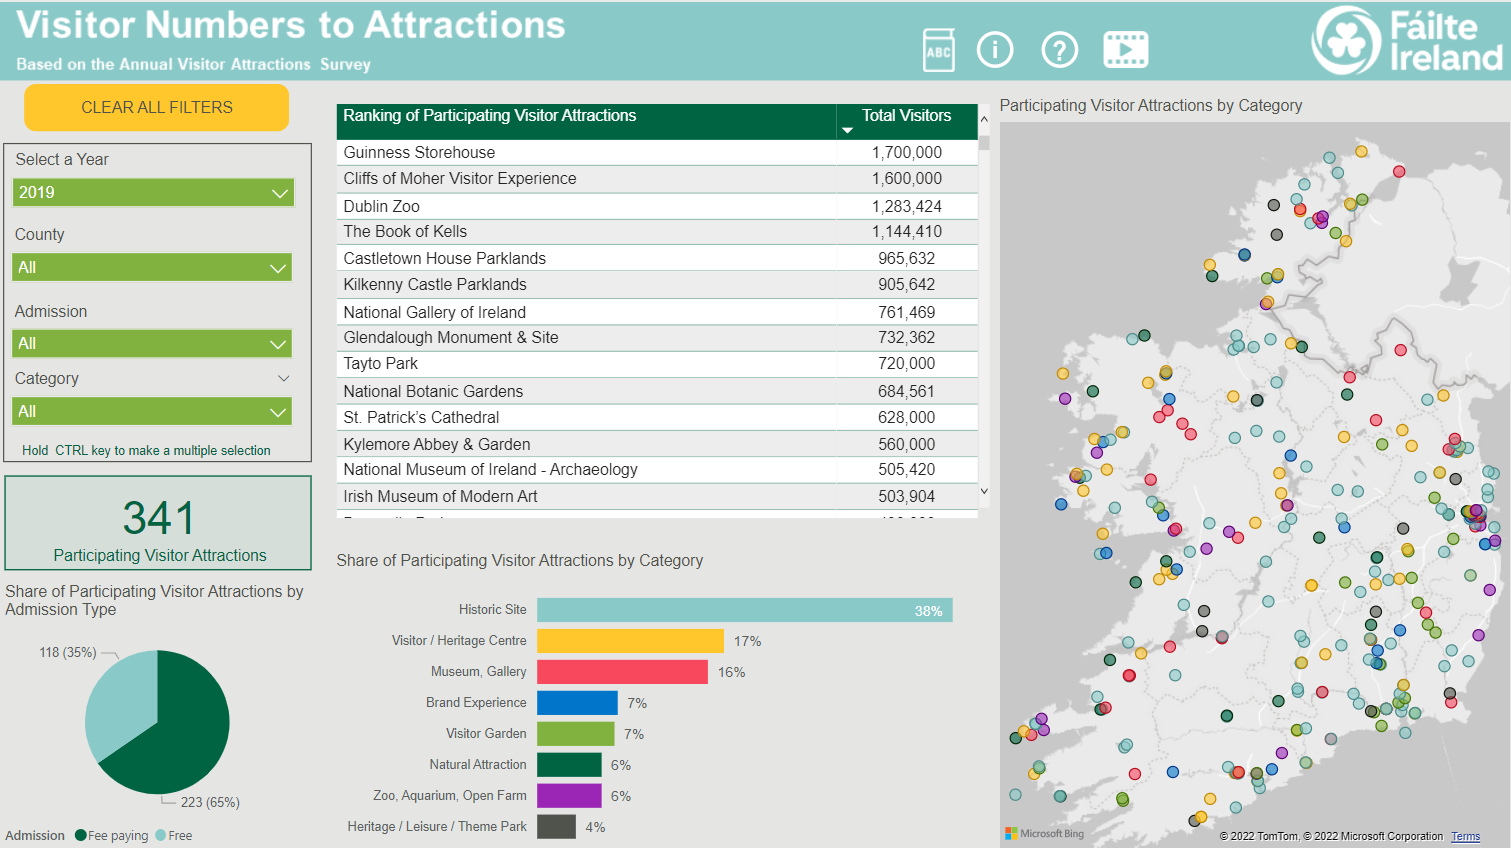Select the Dublin Zoo row
Screen dimensions: 1511x848
point(657,206)
